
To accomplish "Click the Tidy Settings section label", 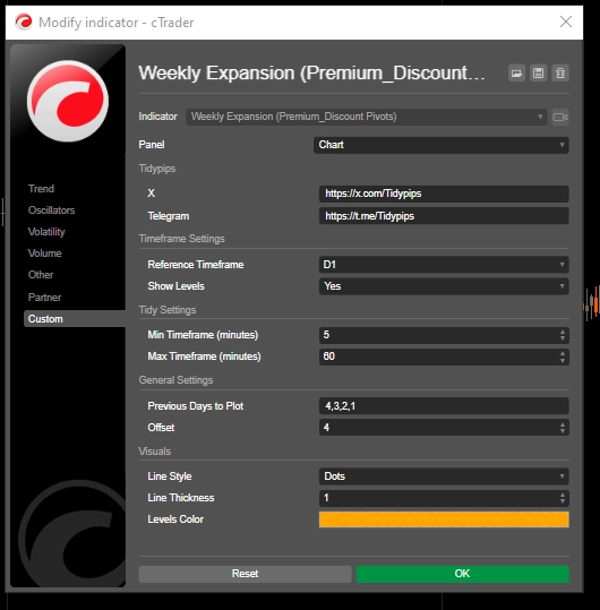I will click(x=167, y=310).
